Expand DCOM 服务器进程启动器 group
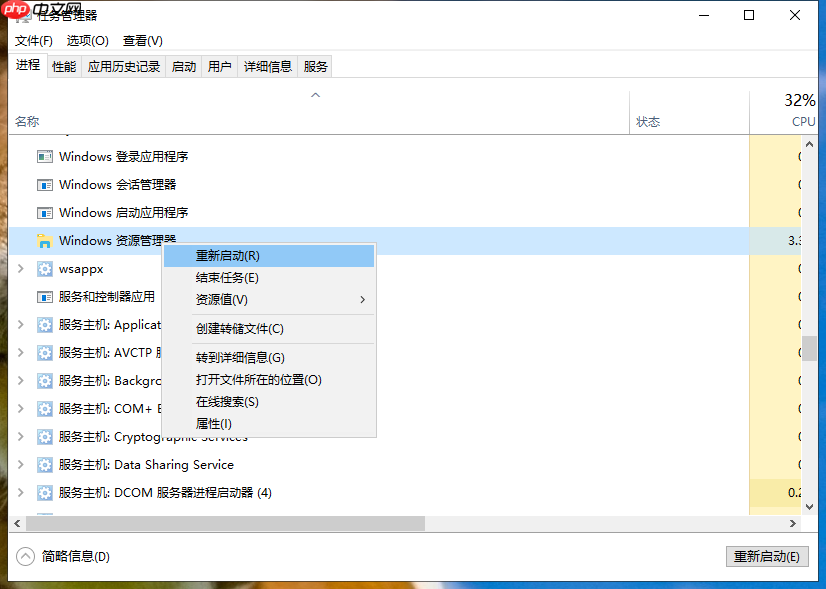Screen dimensions: 826x589 tap(19, 492)
